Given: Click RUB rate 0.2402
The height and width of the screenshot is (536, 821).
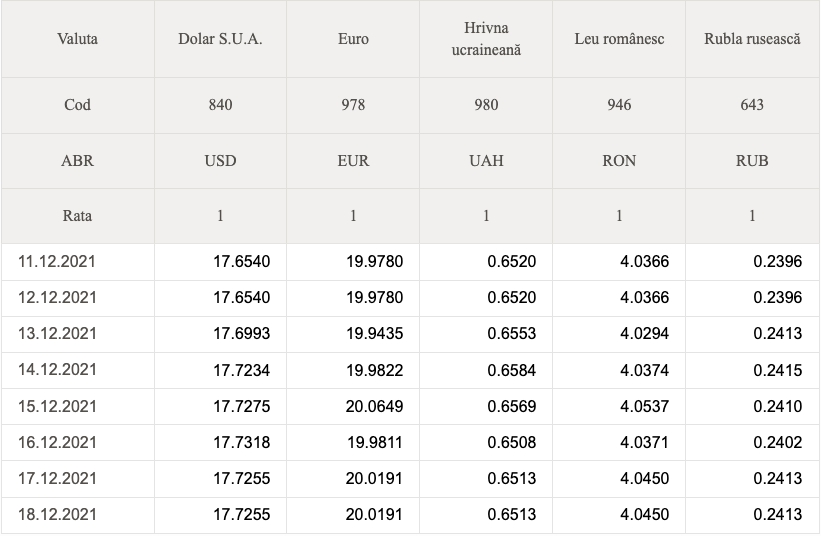Looking at the screenshot, I should click(778, 442).
